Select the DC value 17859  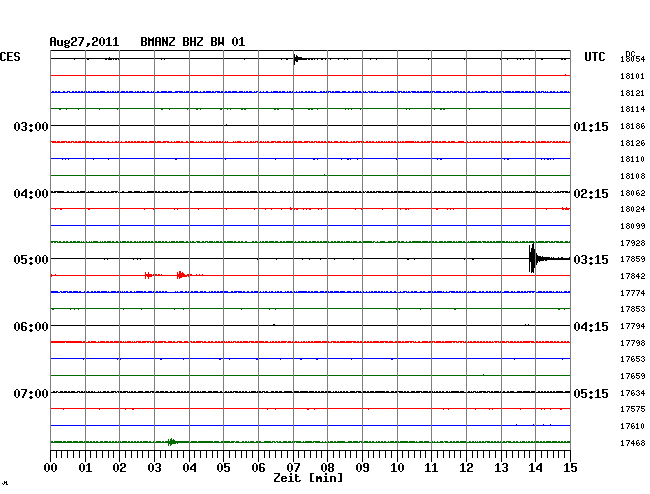pyautogui.click(x=633, y=259)
